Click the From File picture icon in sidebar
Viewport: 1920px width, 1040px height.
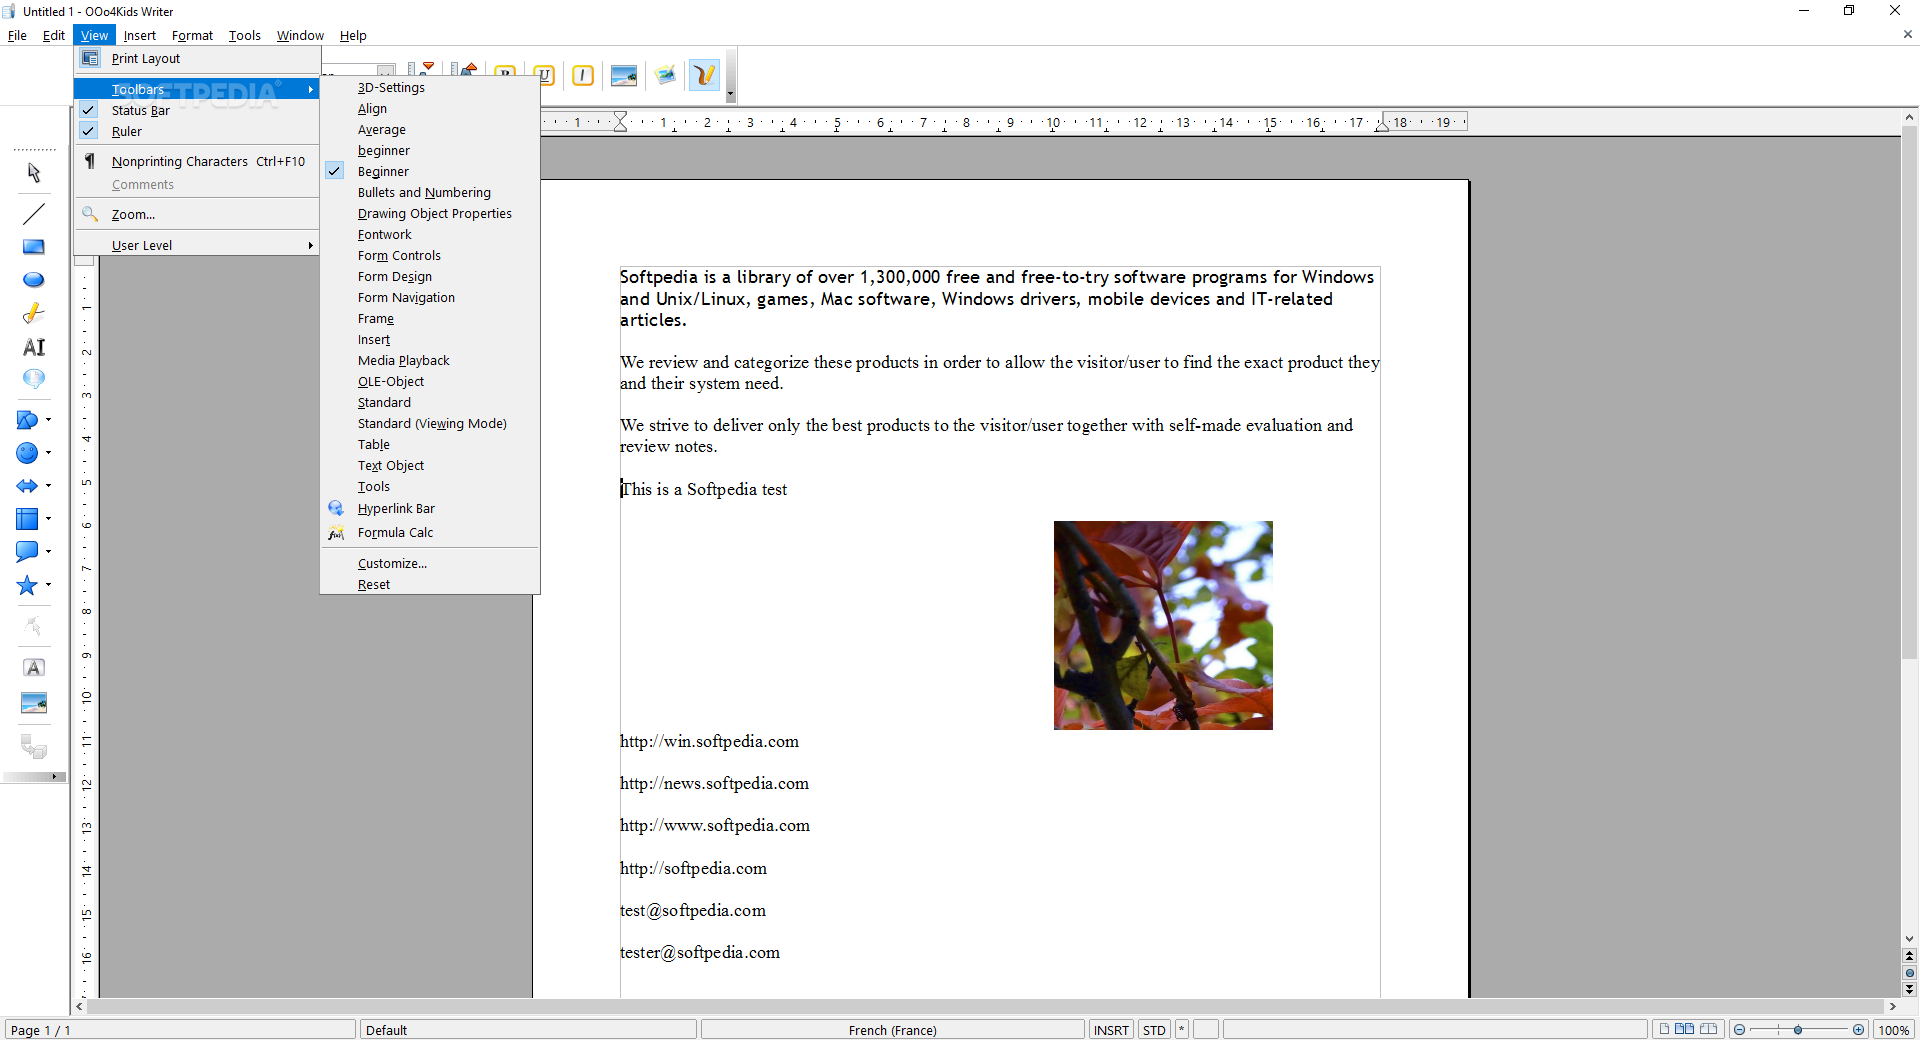pos(34,703)
